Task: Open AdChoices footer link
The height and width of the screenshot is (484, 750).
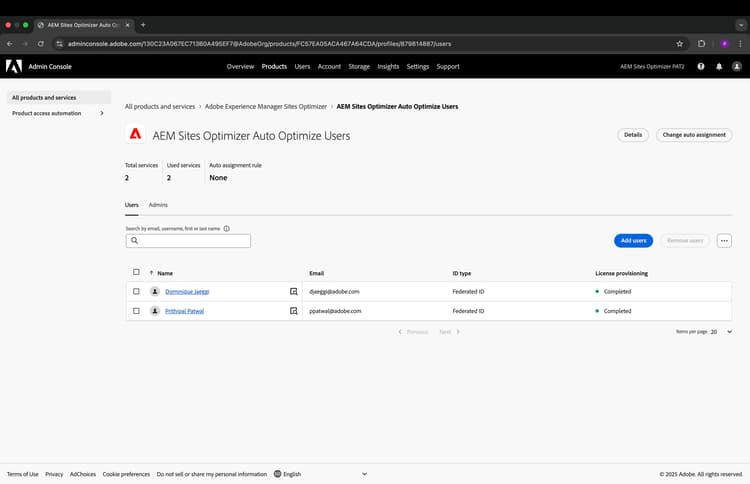Action: 83,474
